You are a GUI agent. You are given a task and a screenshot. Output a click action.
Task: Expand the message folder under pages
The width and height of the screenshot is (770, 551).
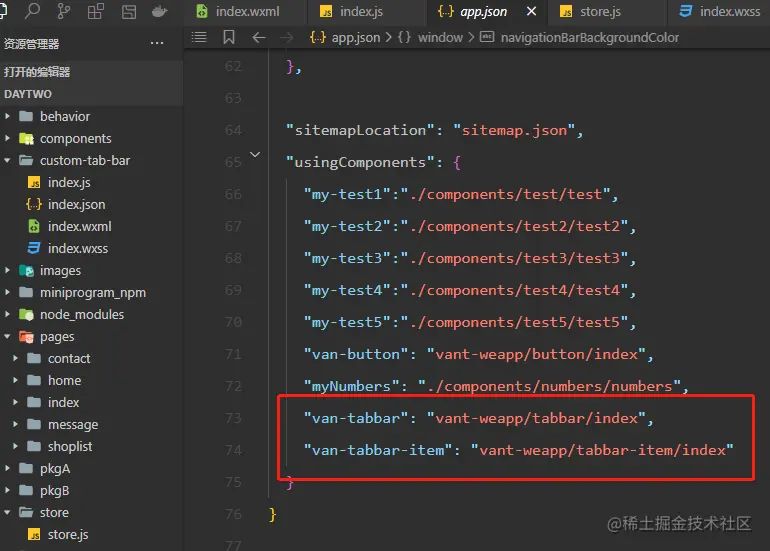pos(15,424)
